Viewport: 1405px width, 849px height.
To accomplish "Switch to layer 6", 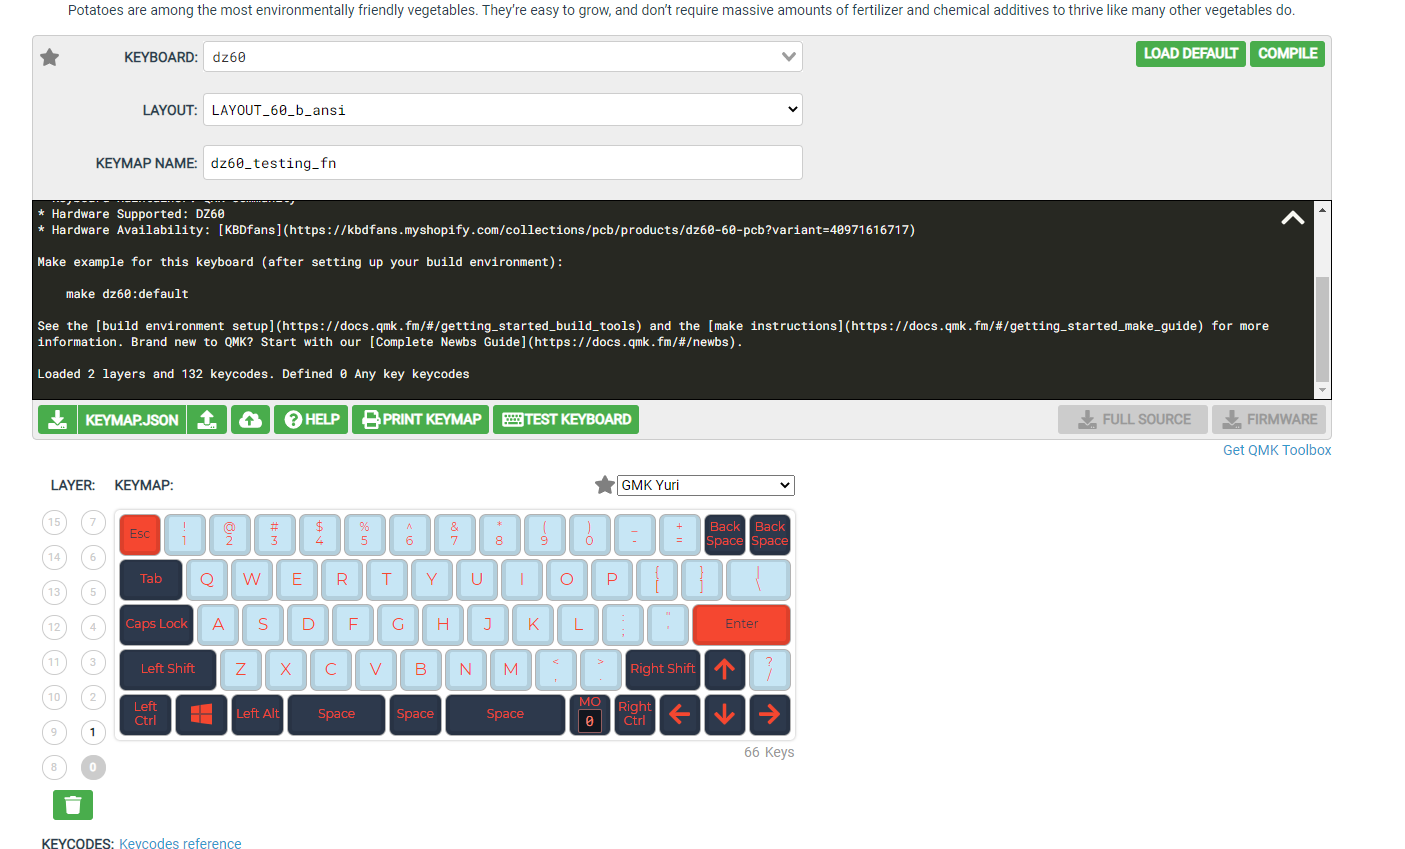I will click(93, 557).
